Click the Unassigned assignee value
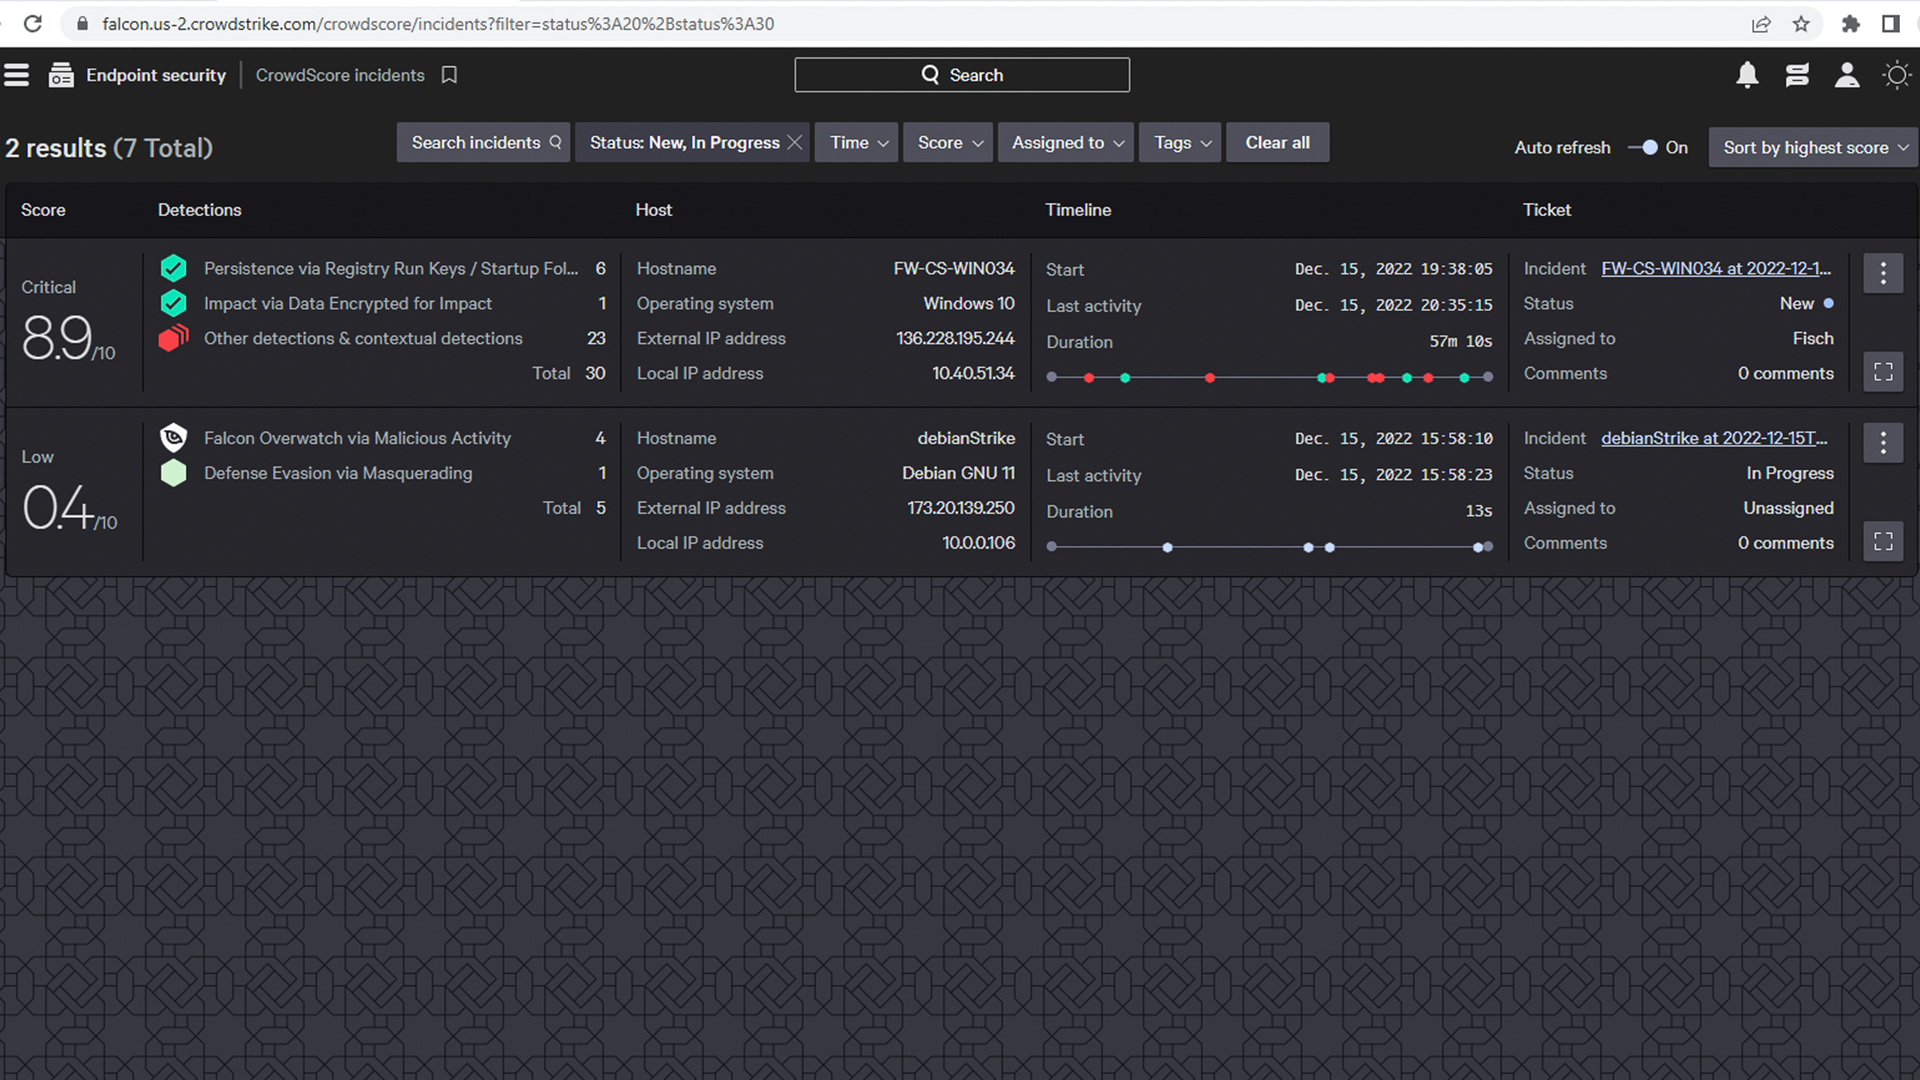The height and width of the screenshot is (1080, 1920). 1788,508
